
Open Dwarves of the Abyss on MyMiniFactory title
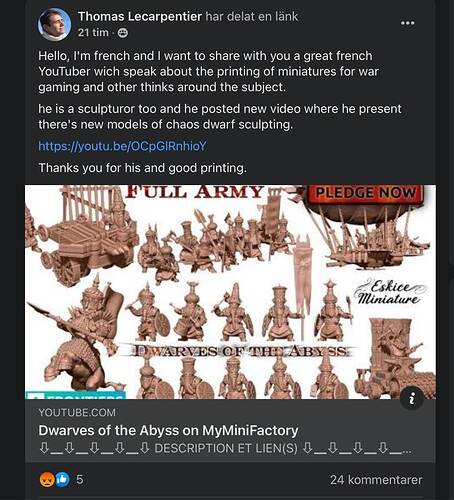(x=168, y=430)
